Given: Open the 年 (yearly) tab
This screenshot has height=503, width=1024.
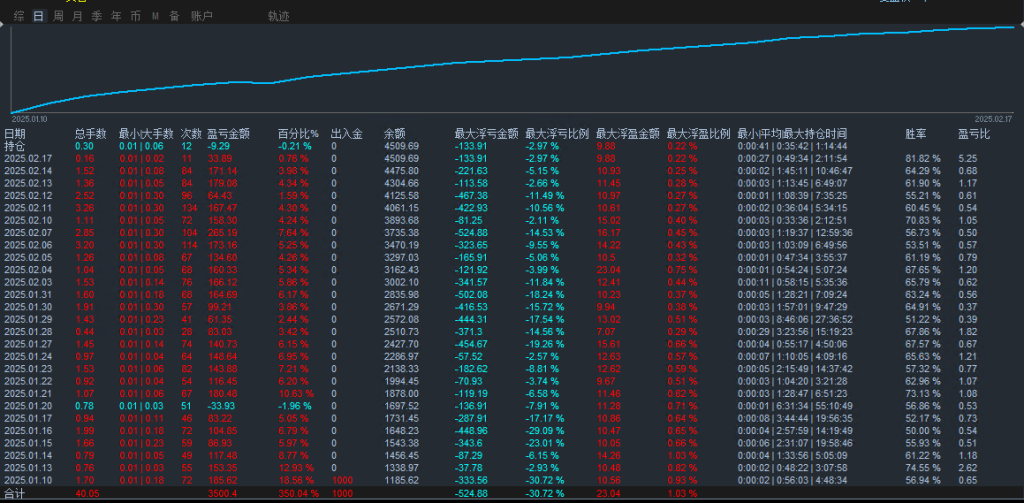Looking at the screenshot, I should [x=116, y=16].
